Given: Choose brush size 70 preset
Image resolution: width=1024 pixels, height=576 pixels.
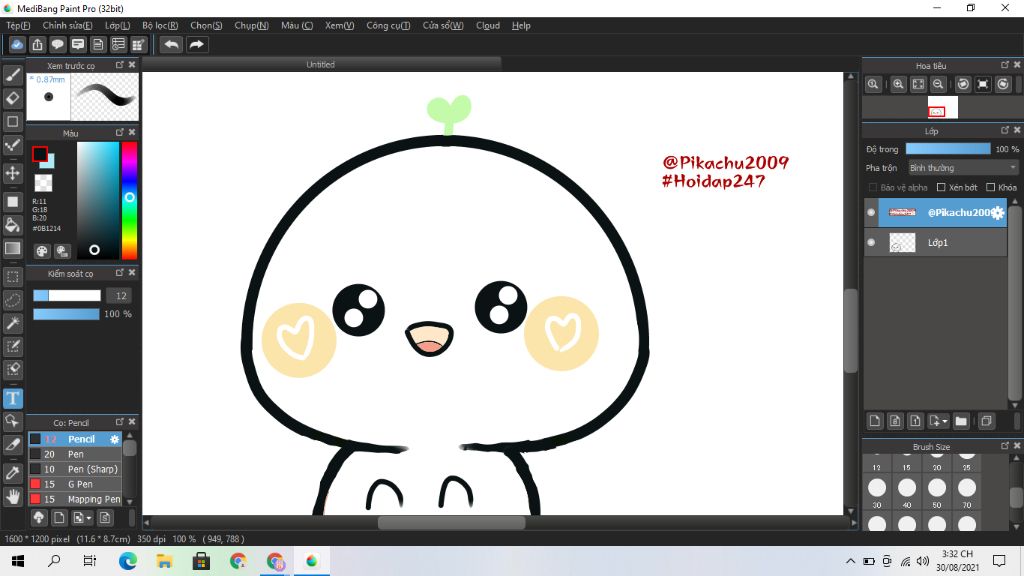Looking at the screenshot, I should (967, 492).
